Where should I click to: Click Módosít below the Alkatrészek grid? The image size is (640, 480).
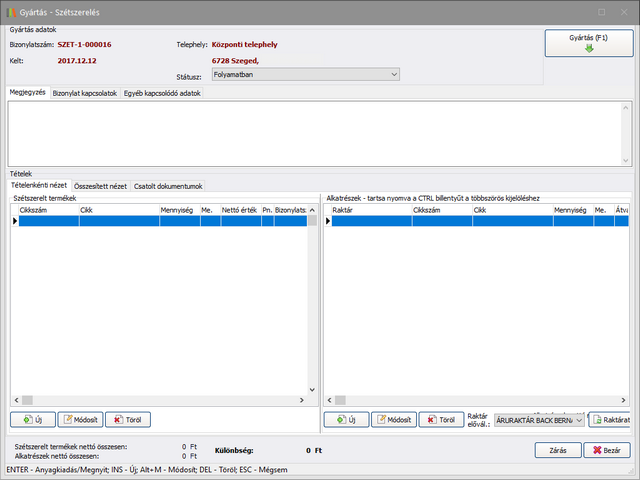click(393, 420)
